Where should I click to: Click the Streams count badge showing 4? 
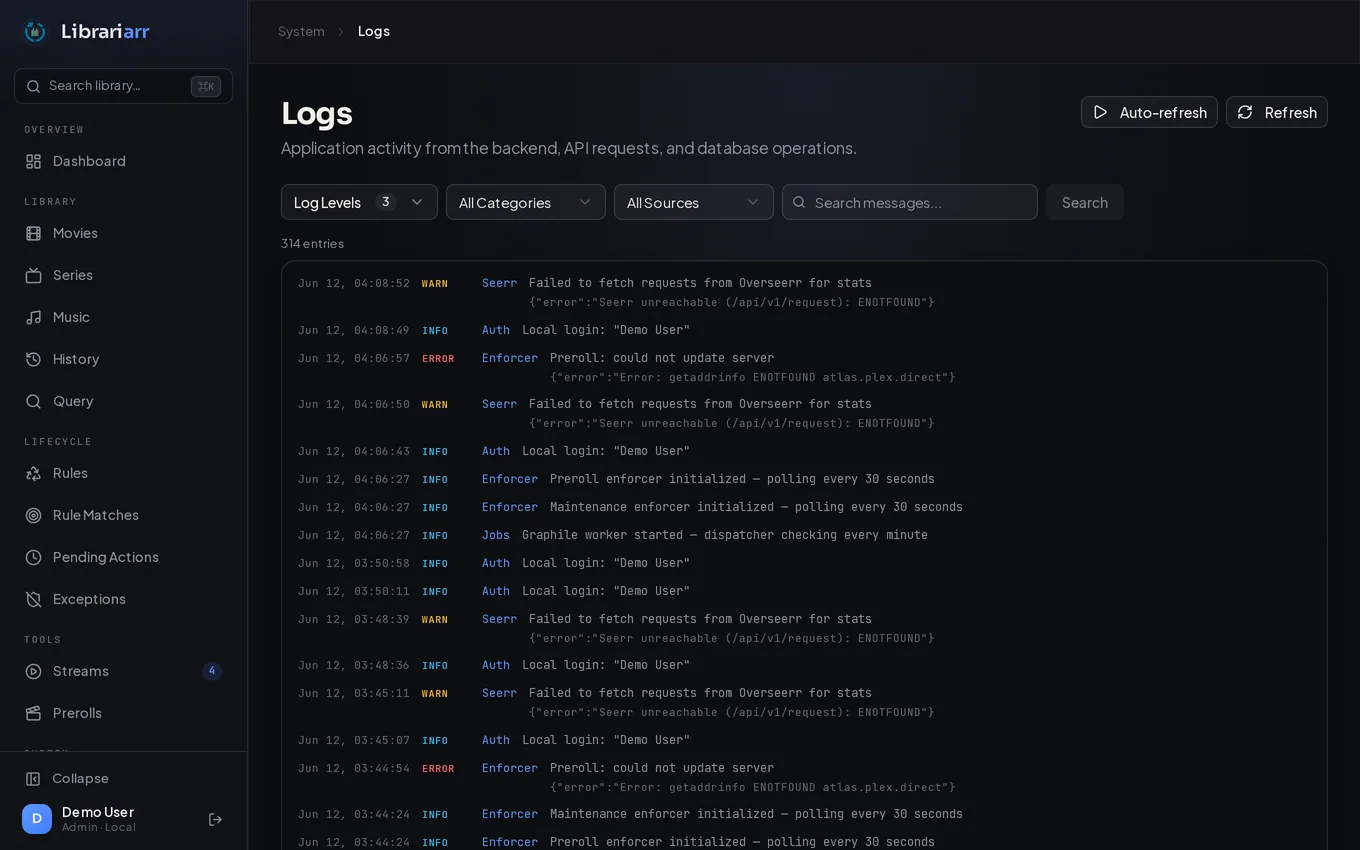pos(212,671)
